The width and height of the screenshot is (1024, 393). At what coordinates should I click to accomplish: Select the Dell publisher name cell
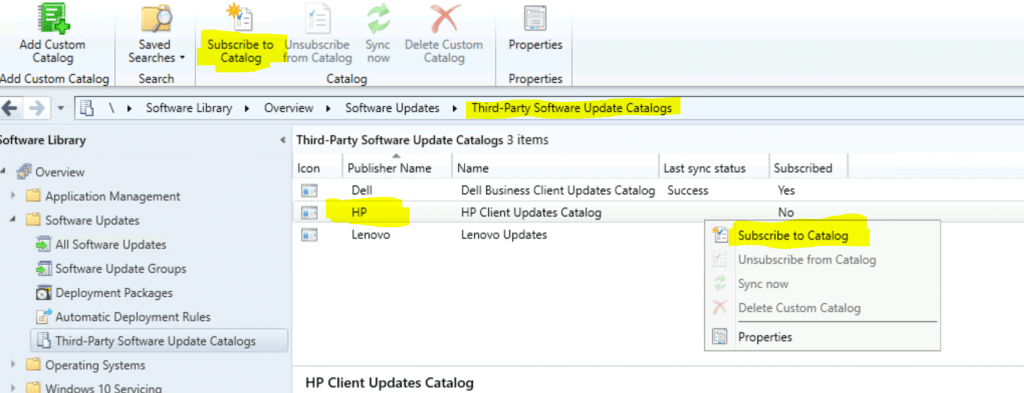point(362,191)
